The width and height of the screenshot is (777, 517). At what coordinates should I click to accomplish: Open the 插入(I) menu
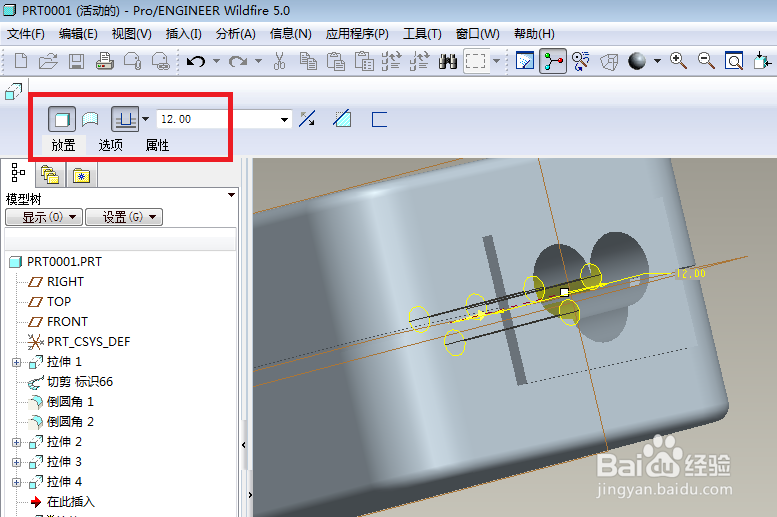pyautogui.click(x=183, y=34)
